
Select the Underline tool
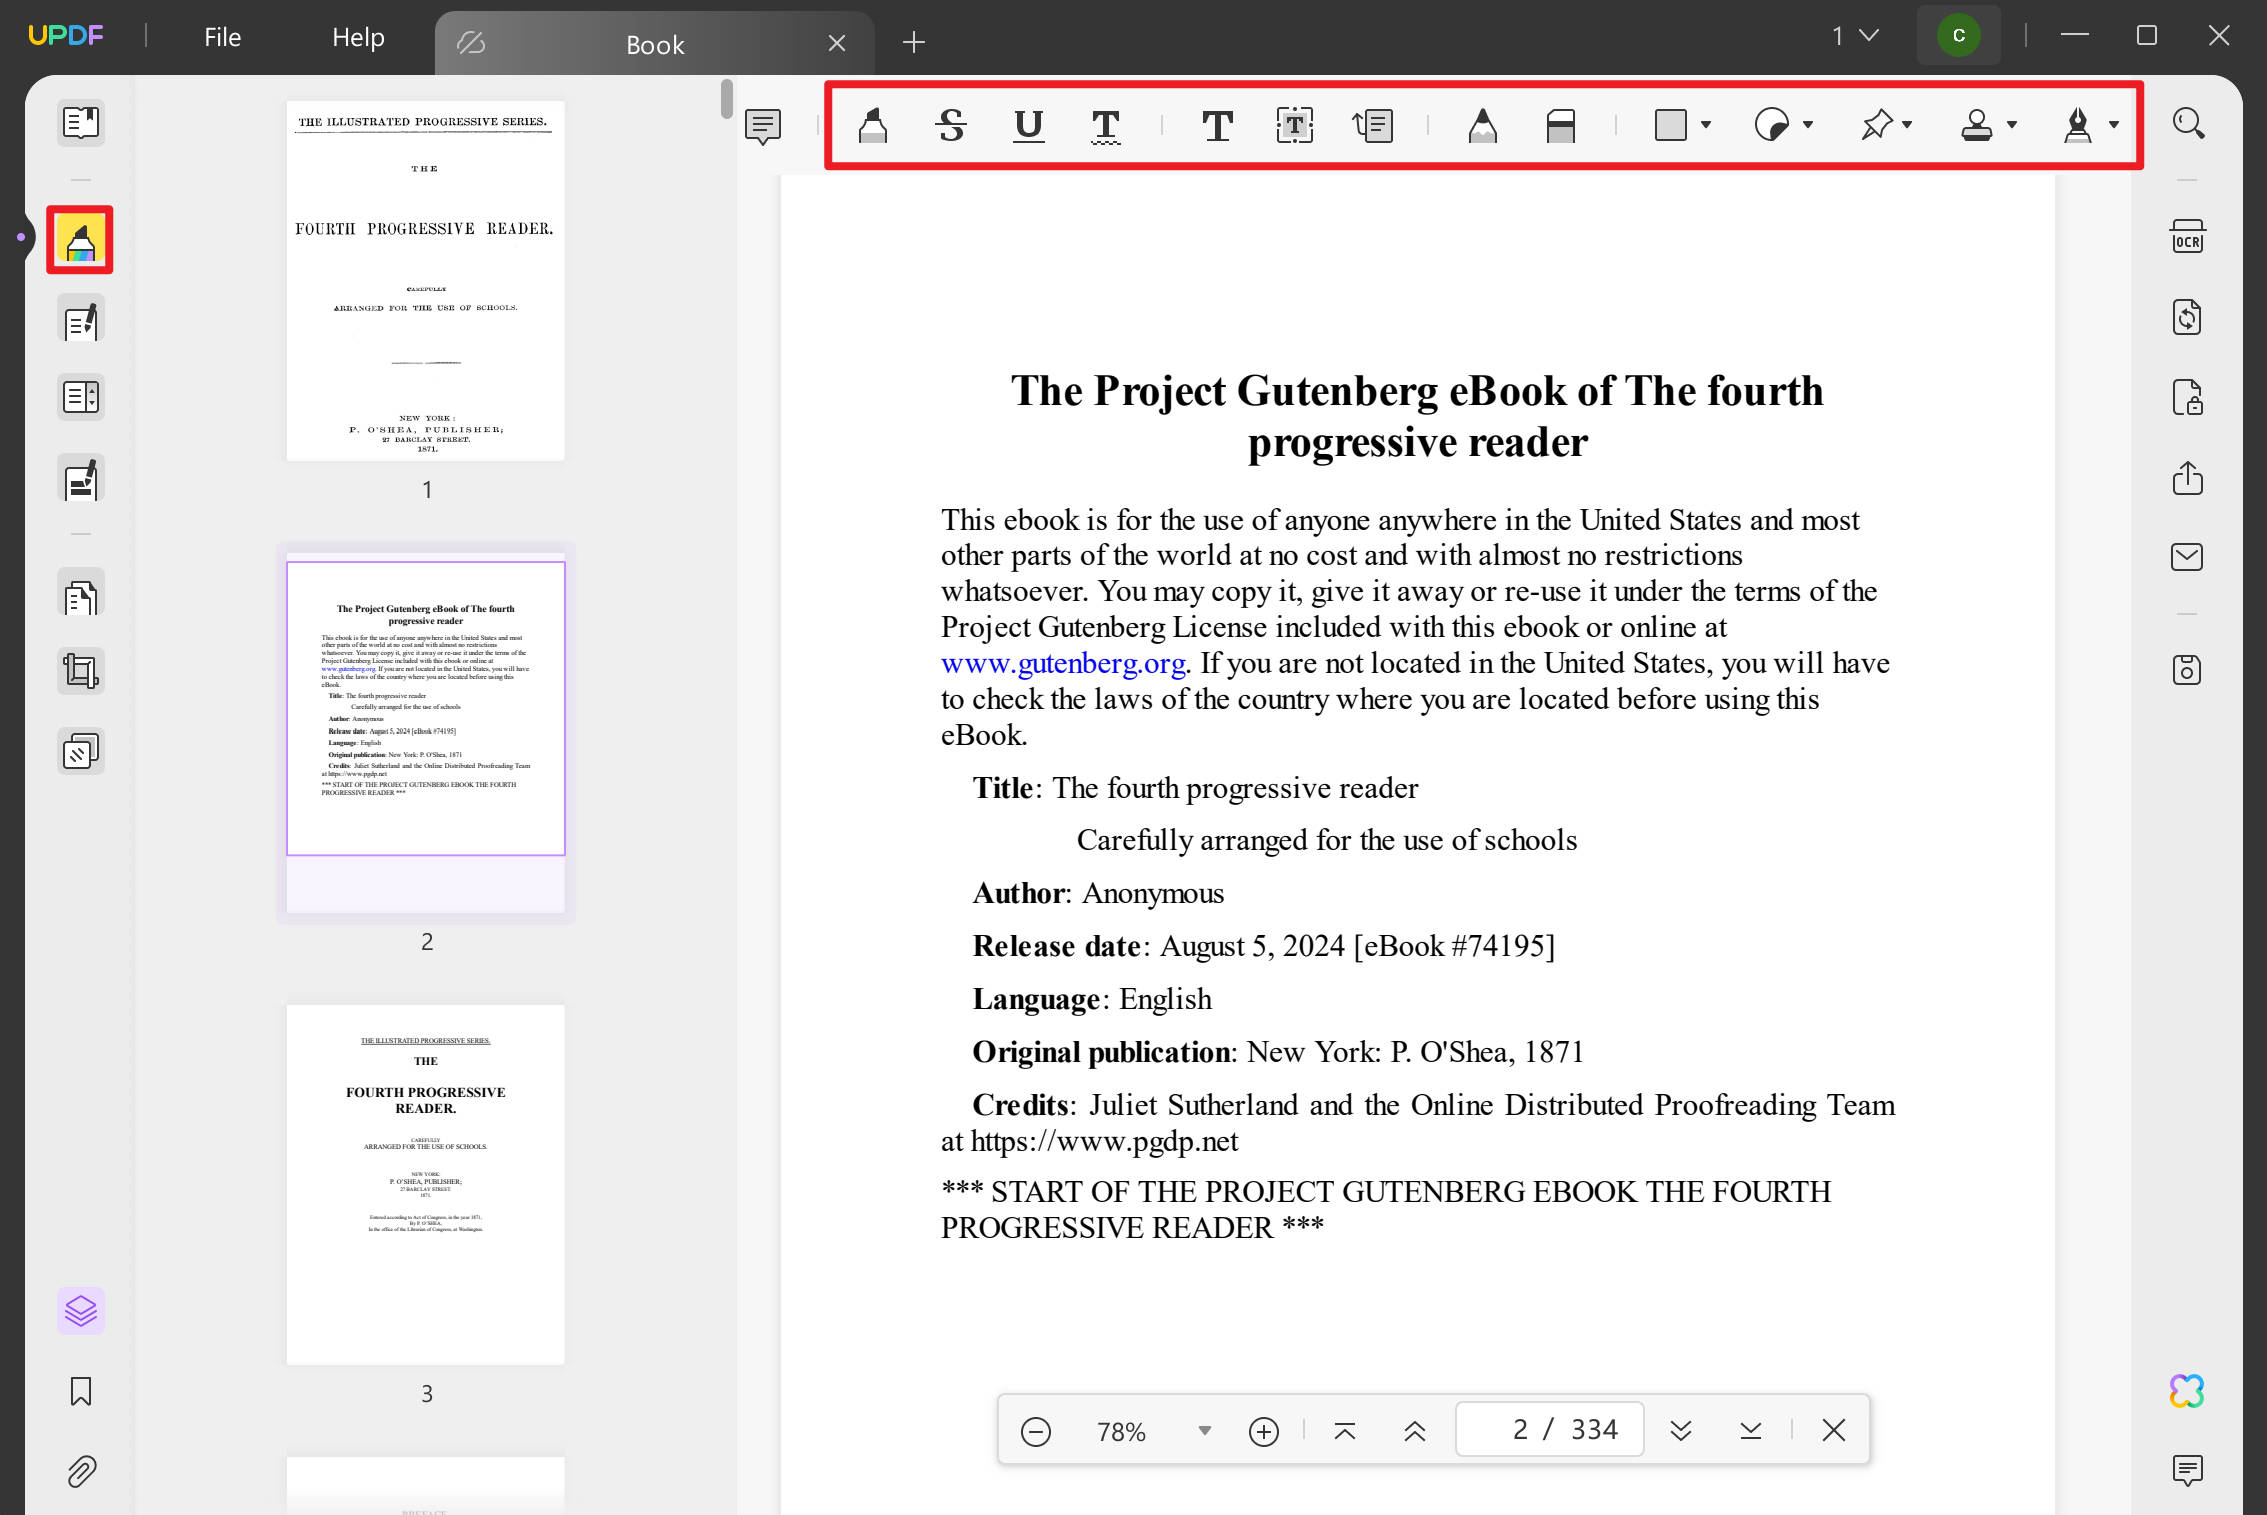tap(1029, 125)
